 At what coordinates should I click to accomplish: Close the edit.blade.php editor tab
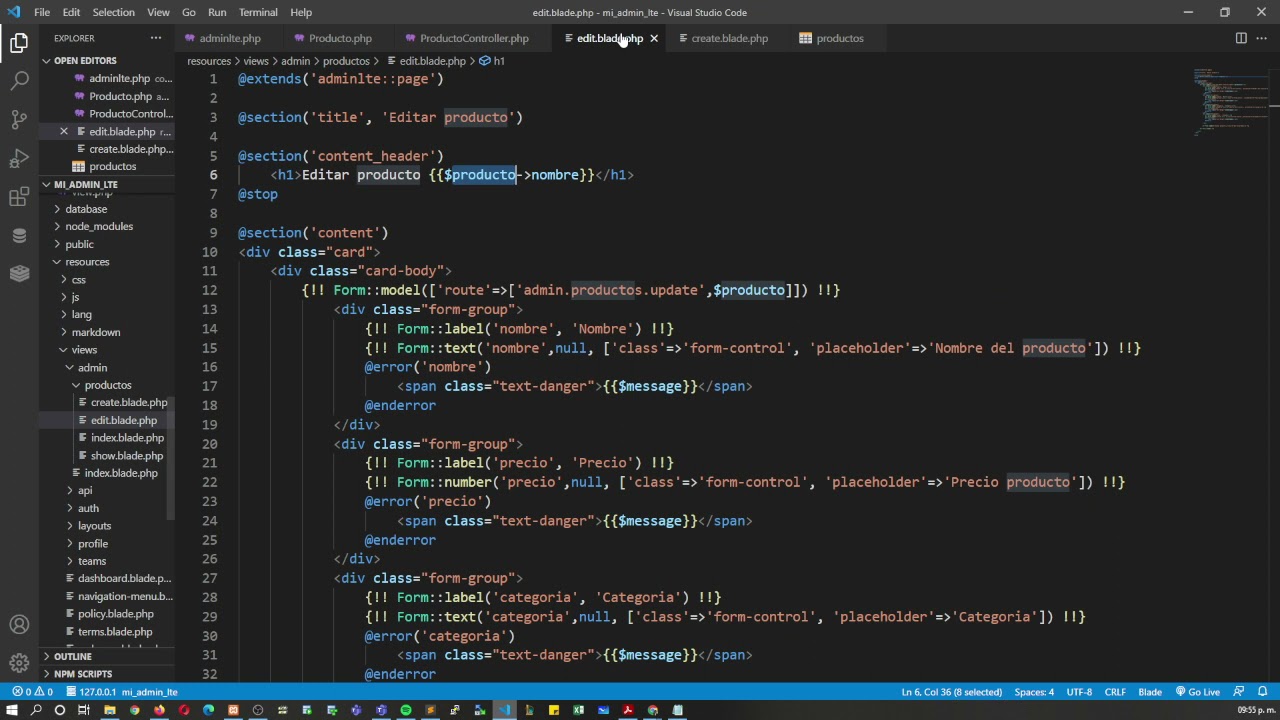654,38
